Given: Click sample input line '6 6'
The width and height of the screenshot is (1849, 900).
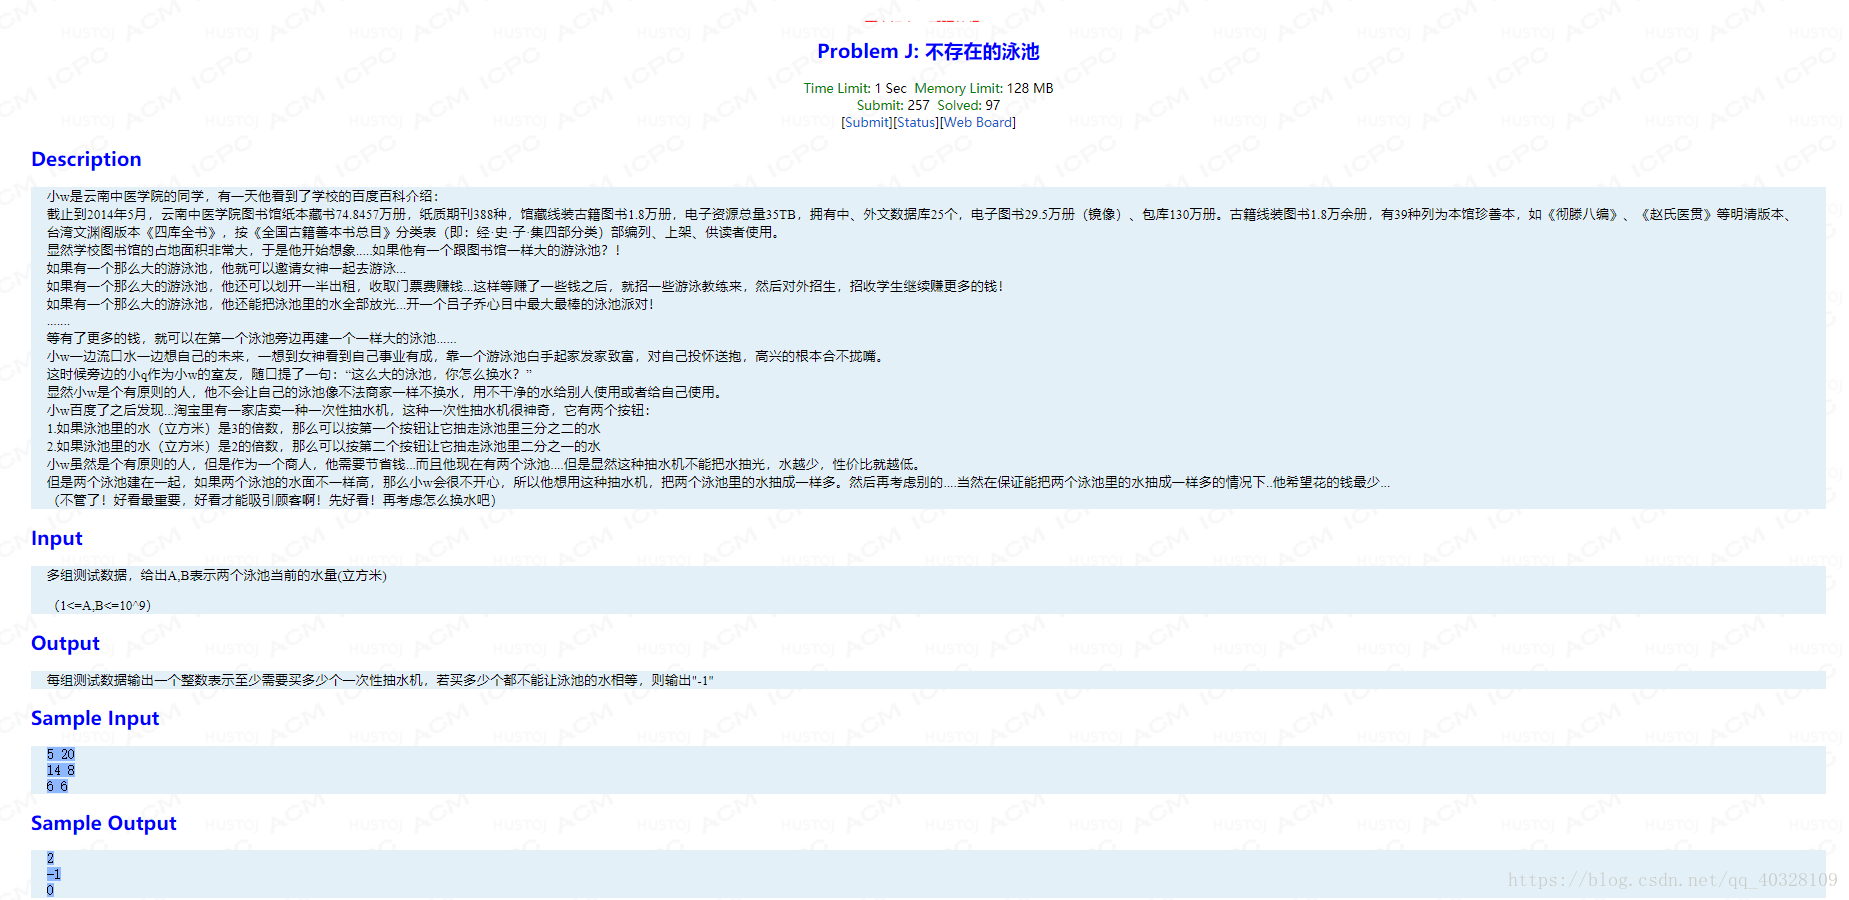Looking at the screenshot, I should (x=57, y=786).
